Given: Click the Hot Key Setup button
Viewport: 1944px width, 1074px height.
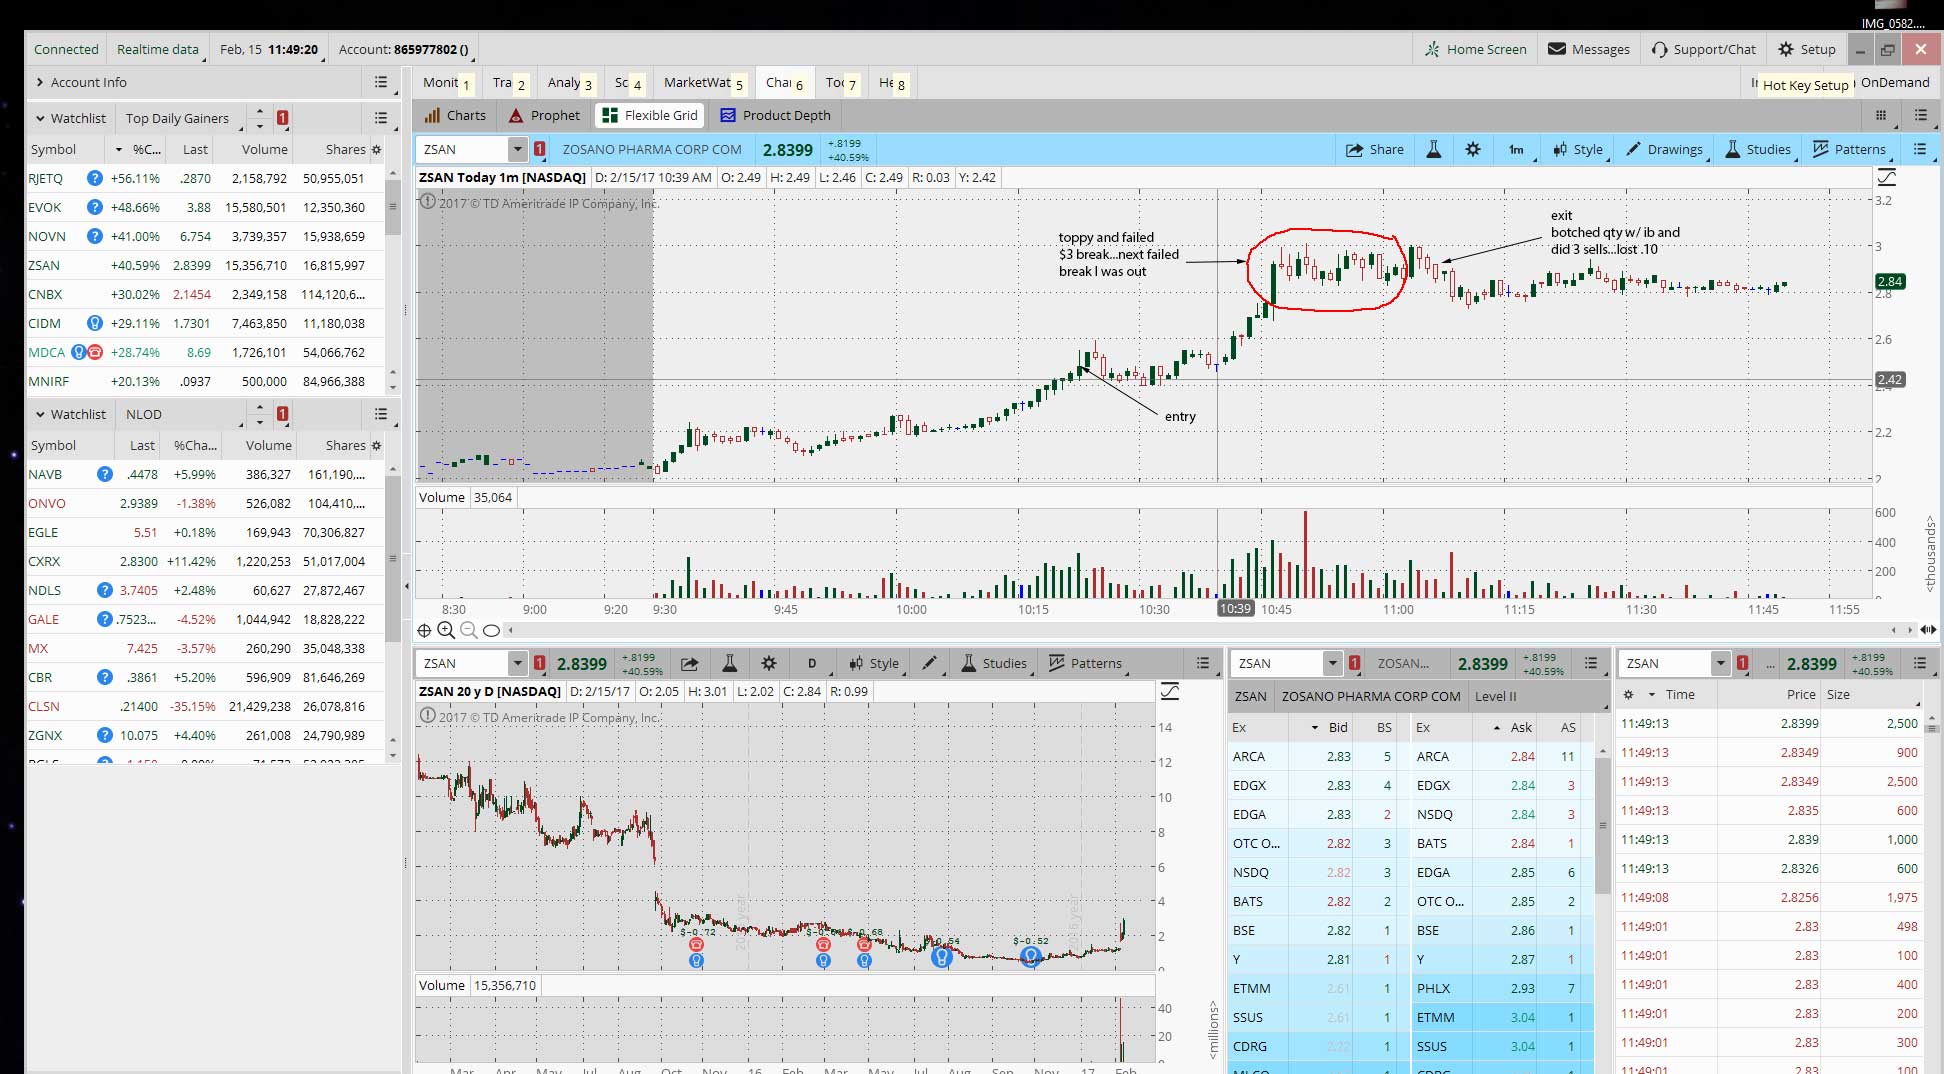Looking at the screenshot, I should pos(1804,85).
